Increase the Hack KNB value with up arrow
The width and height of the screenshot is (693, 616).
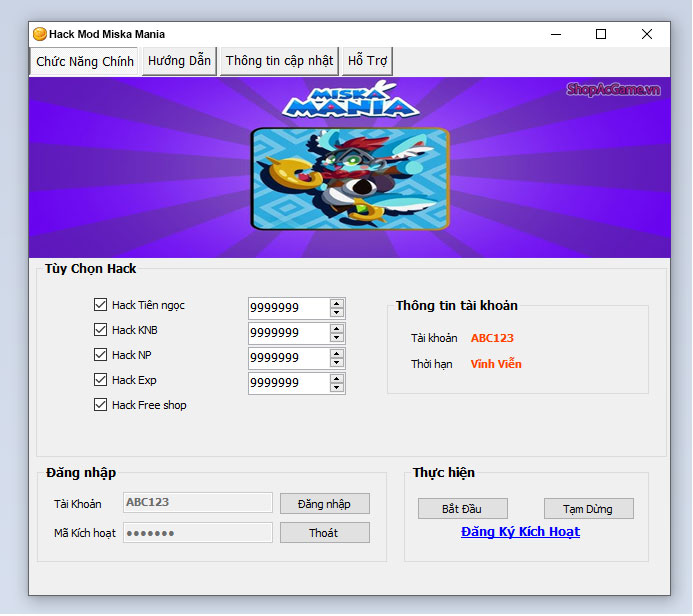coord(337,329)
